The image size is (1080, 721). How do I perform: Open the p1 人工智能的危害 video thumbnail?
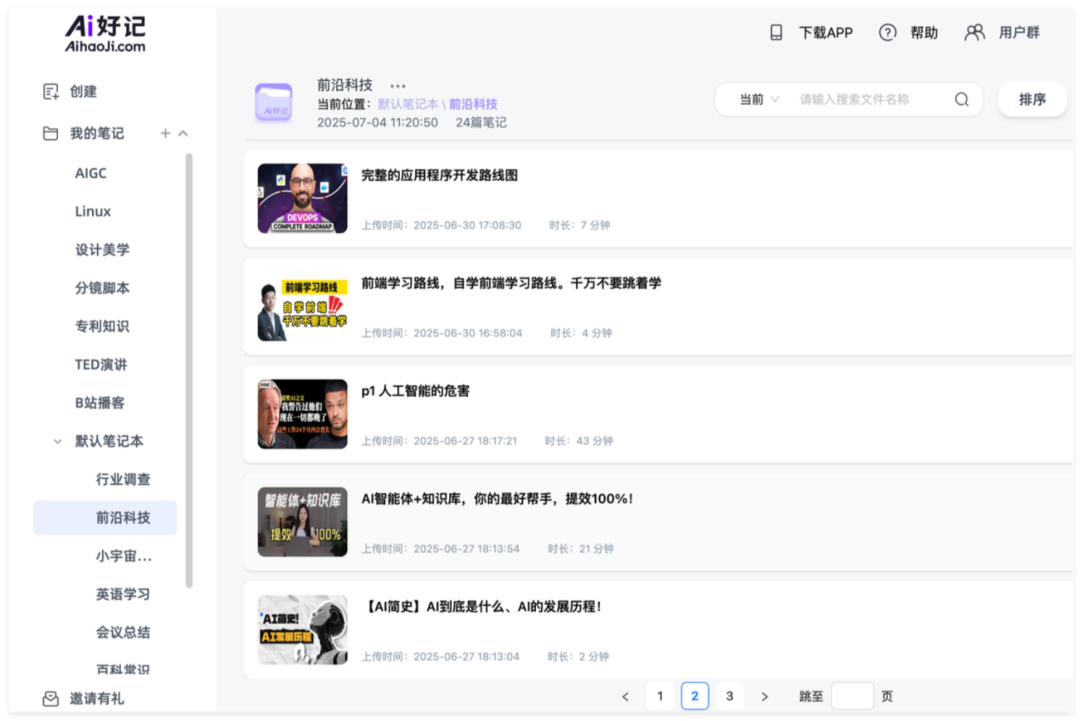click(x=302, y=414)
